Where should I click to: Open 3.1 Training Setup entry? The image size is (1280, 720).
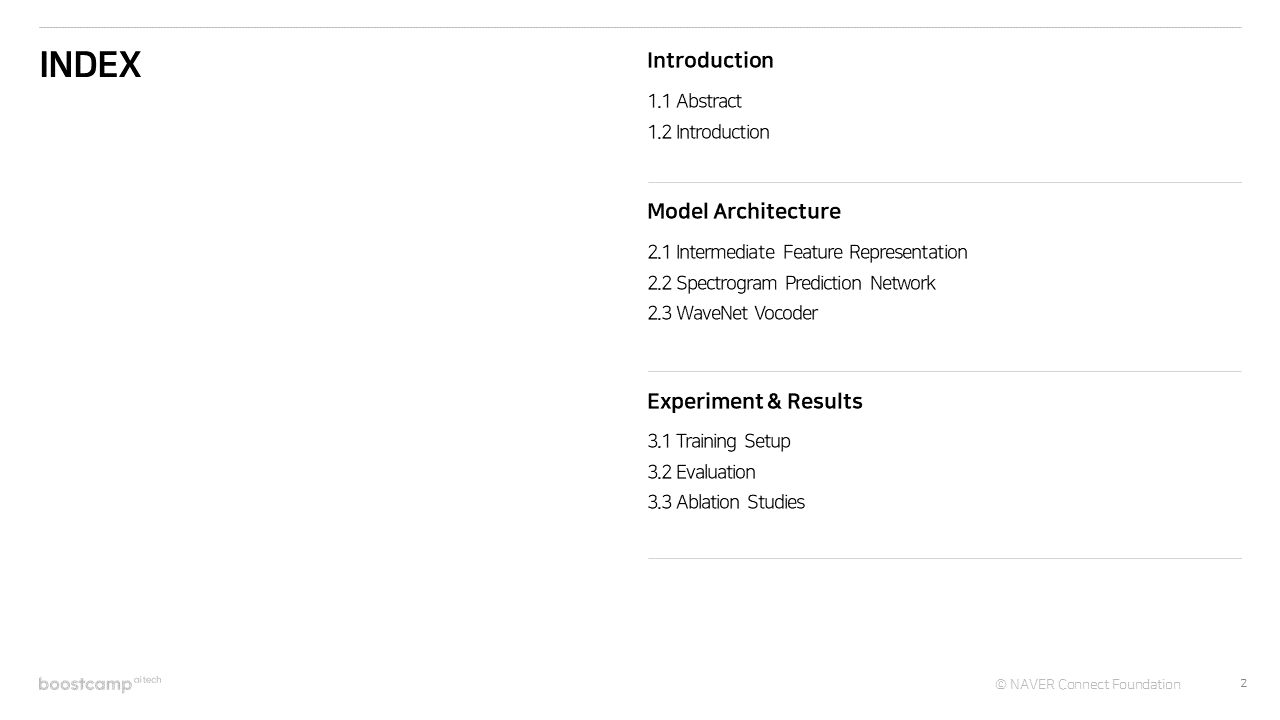coord(718,441)
